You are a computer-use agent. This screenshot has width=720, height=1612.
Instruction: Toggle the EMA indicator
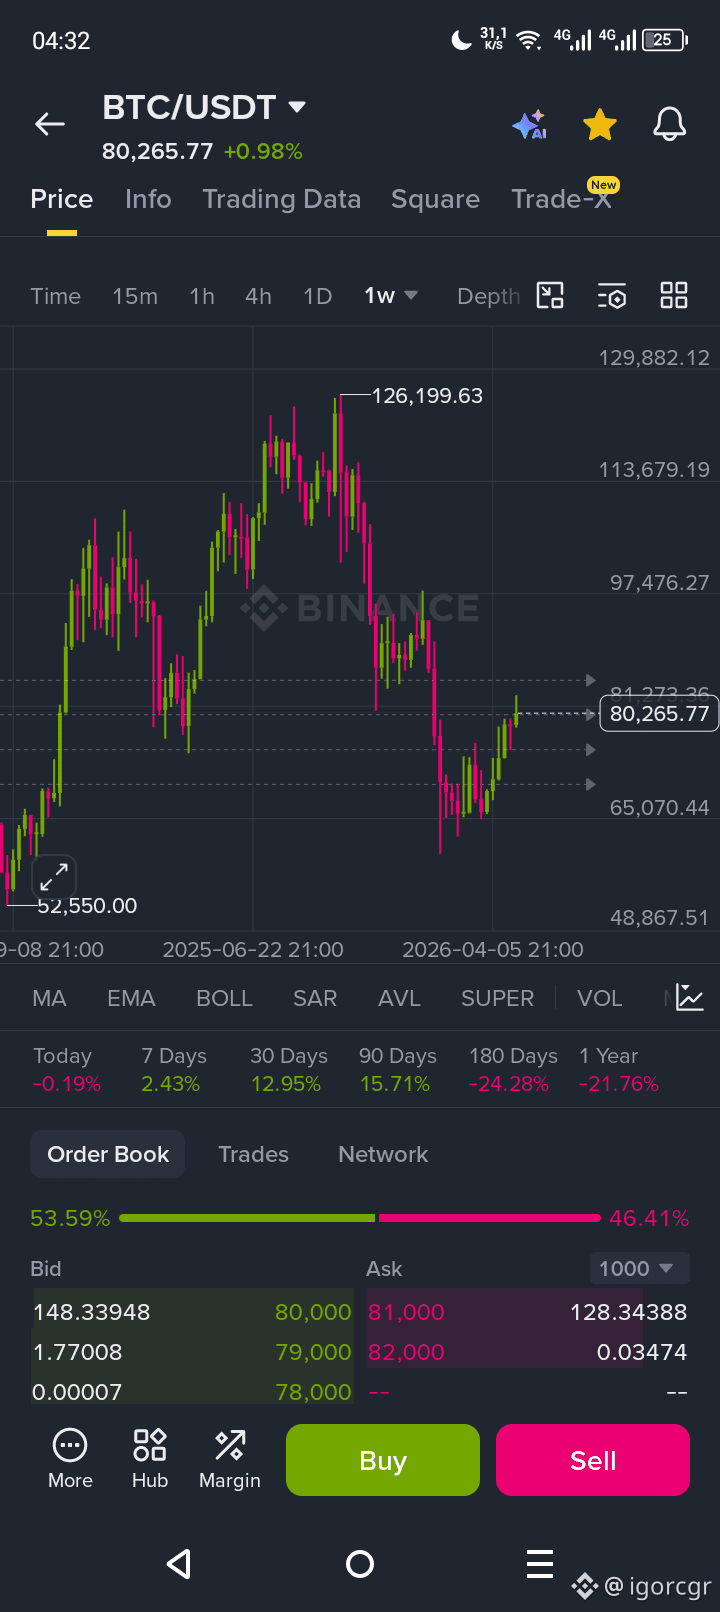click(131, 998)
